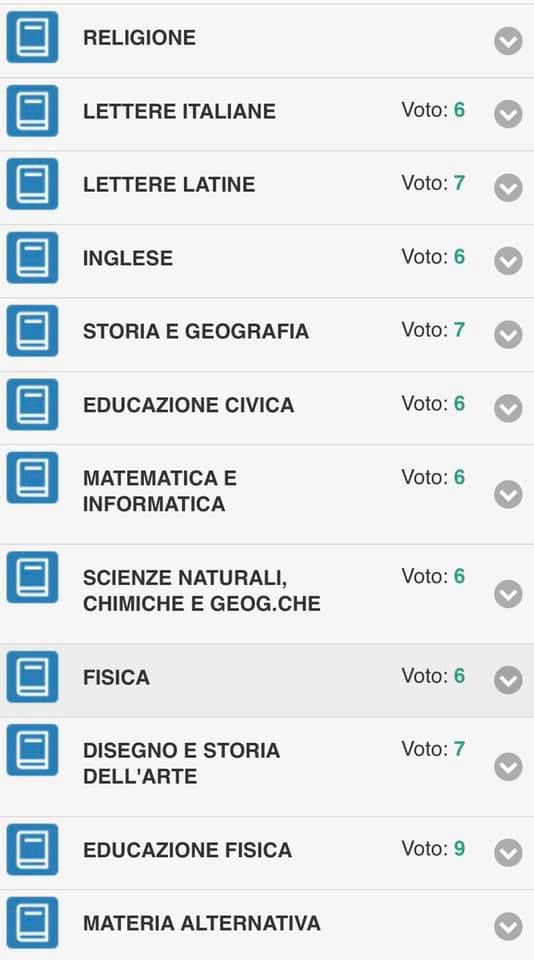Click the Voto 9 grade for EDUCAZIONE FISICA
The height and width of the screenshot is (960, 534).
click(433, 849)
